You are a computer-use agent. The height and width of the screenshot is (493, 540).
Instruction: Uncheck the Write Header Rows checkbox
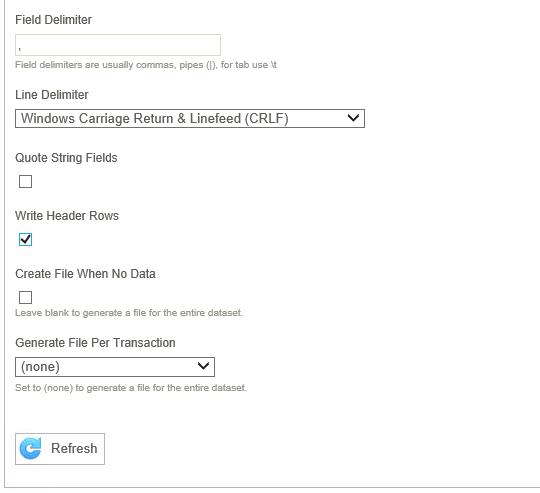coord(25,239)
